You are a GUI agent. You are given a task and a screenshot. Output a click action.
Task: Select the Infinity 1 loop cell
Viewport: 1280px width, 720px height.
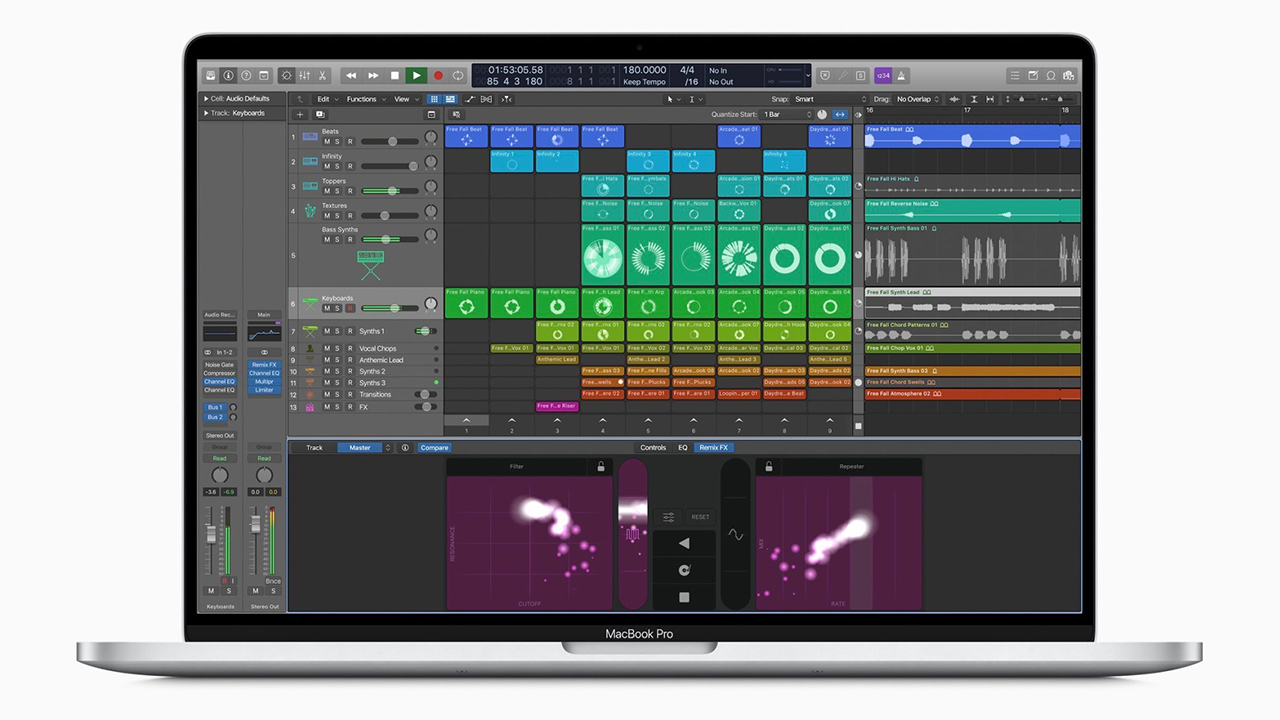click(x=512, y=161)
